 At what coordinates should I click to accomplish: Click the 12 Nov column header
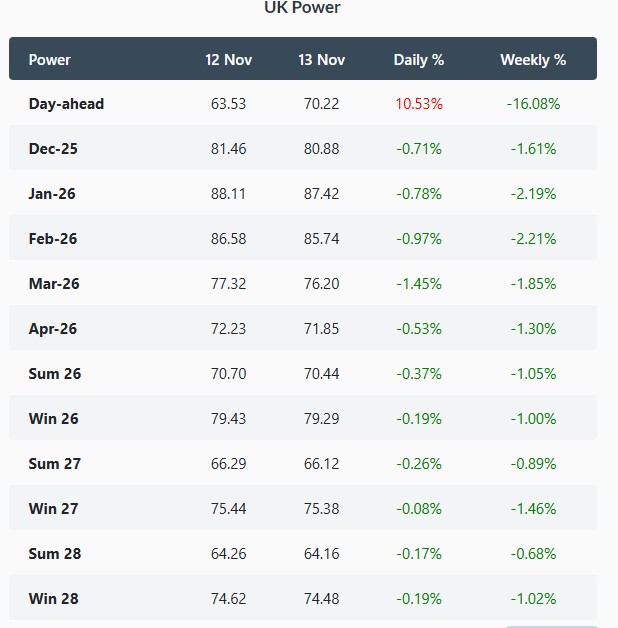pos(228,59)
